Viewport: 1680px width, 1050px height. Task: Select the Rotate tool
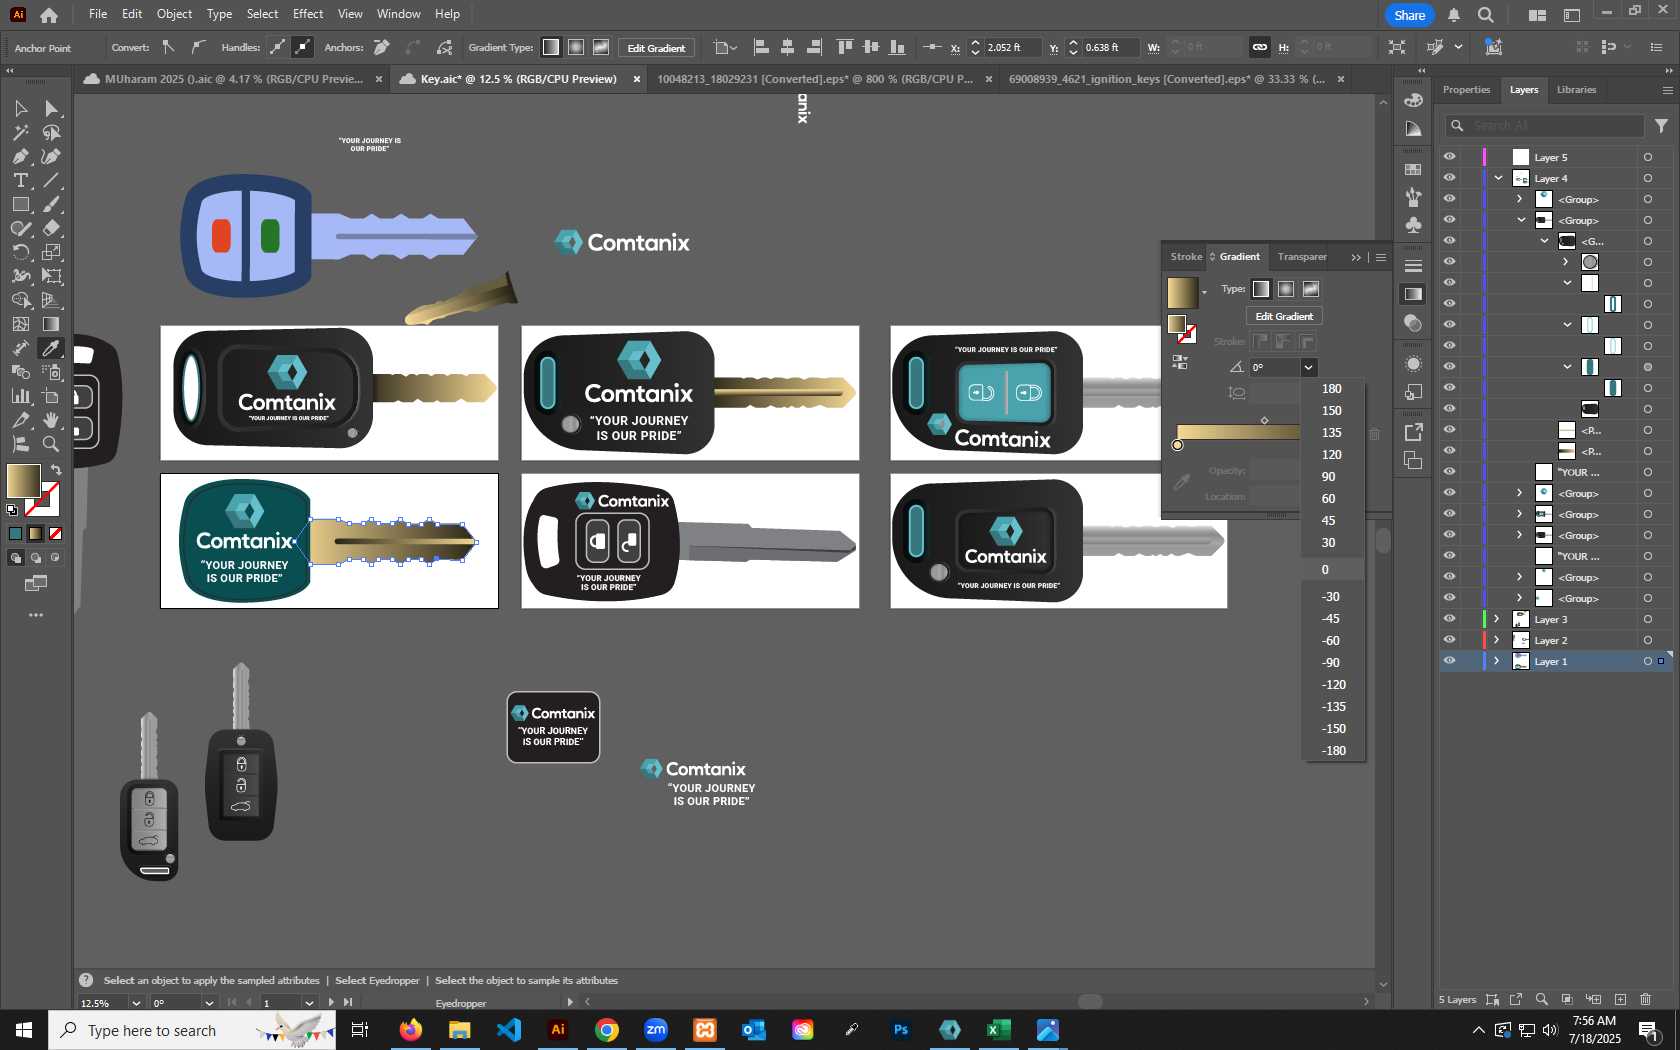(20, 252)
